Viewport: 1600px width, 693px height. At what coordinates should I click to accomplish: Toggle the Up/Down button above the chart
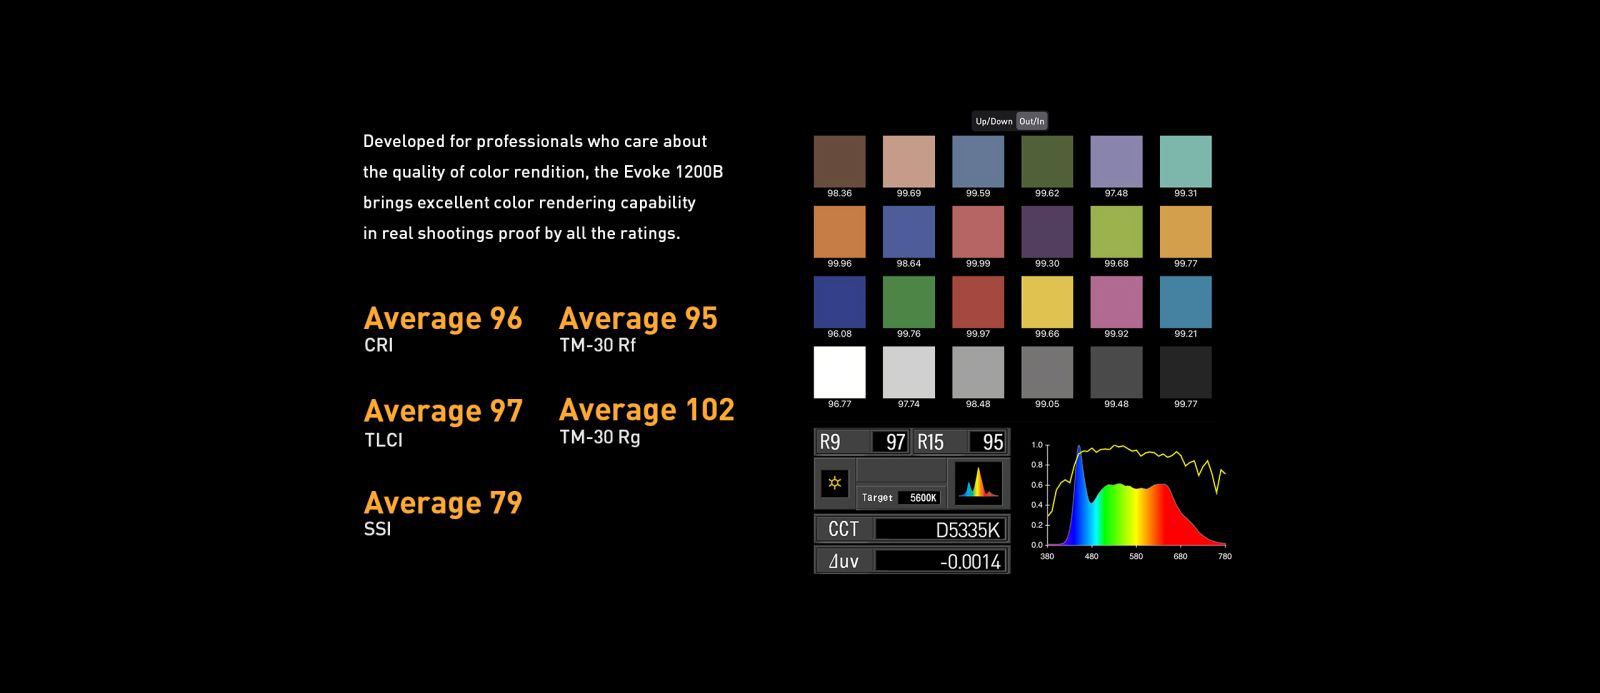coord(994,121)
